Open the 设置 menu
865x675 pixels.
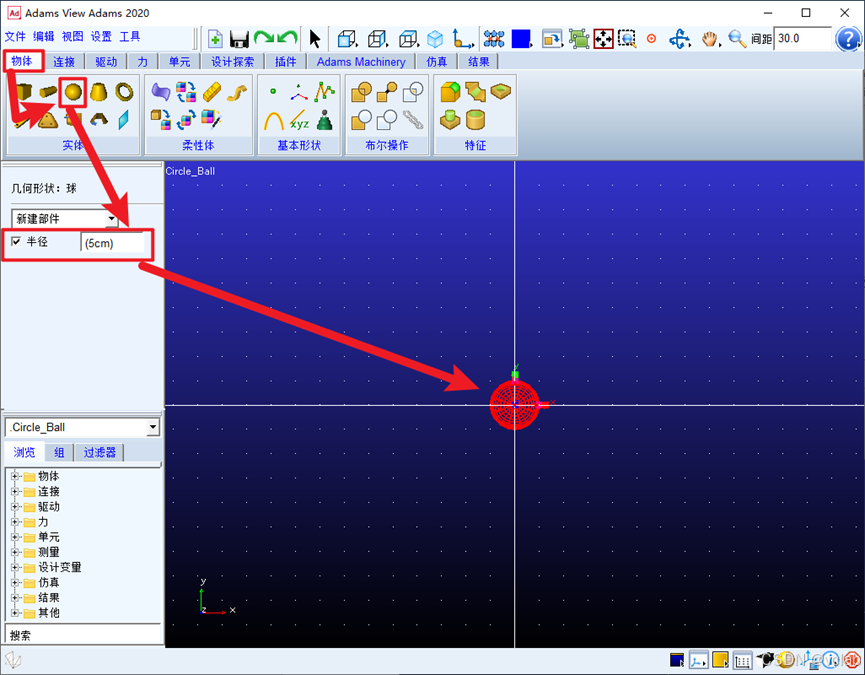101,36
